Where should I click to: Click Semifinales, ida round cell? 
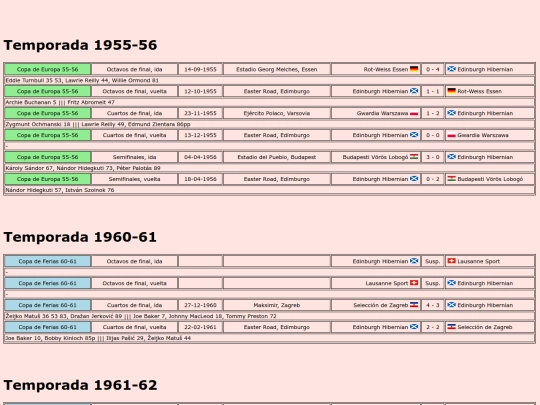pos(134,157)
